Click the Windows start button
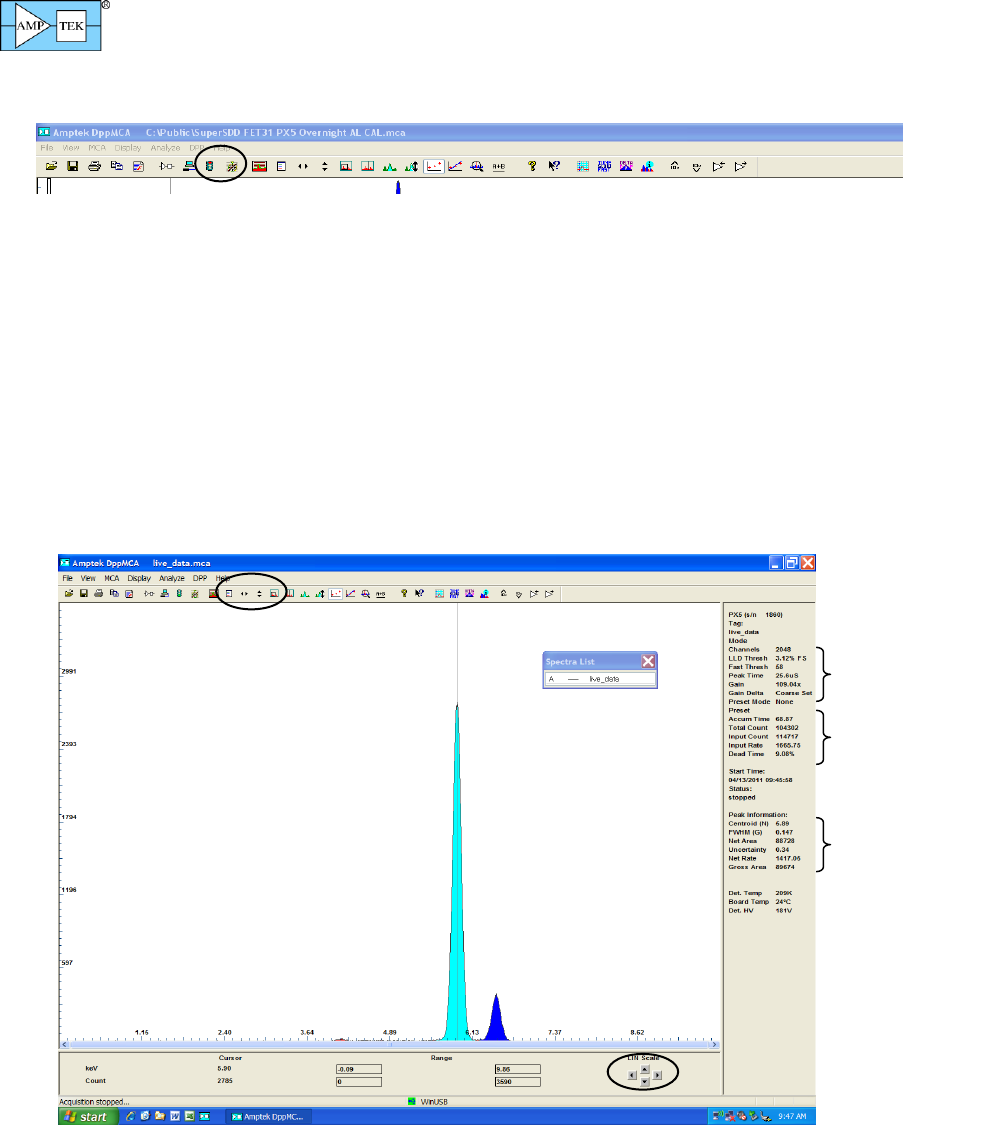990x1125 pixels. [x=88, y=1116]
